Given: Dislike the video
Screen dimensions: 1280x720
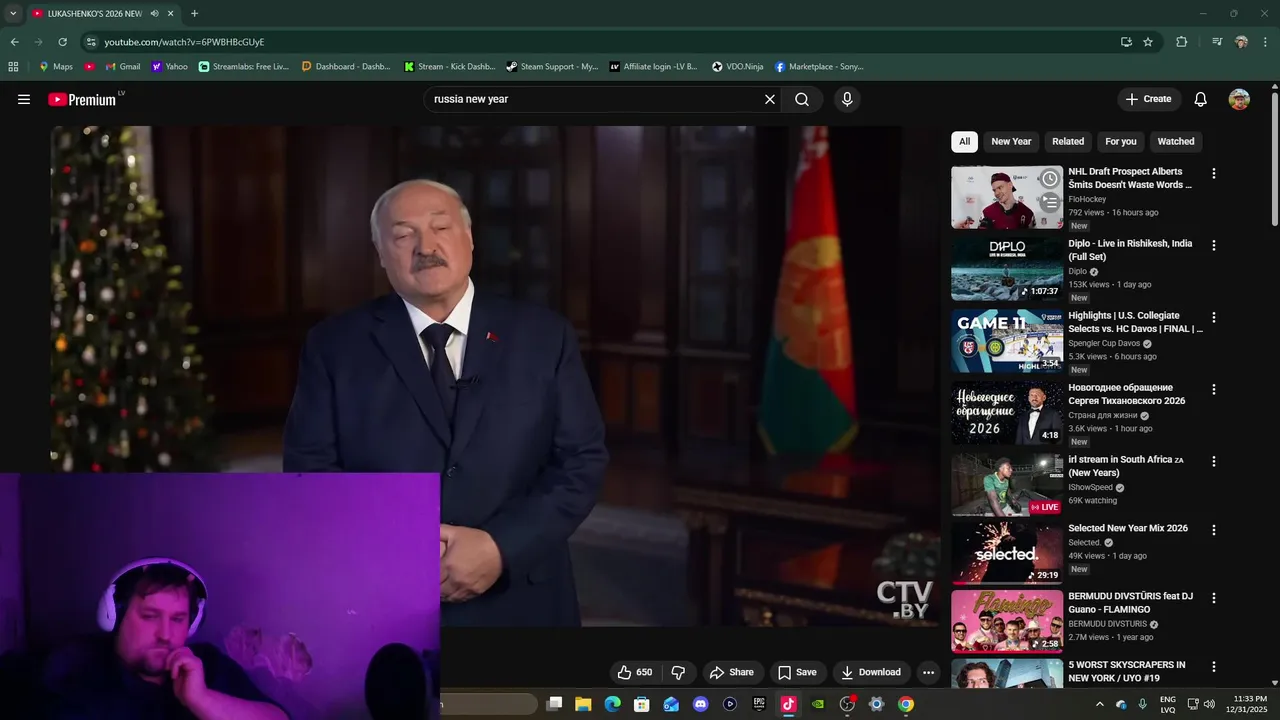Looking at the screenshot, I should [678, 672].
